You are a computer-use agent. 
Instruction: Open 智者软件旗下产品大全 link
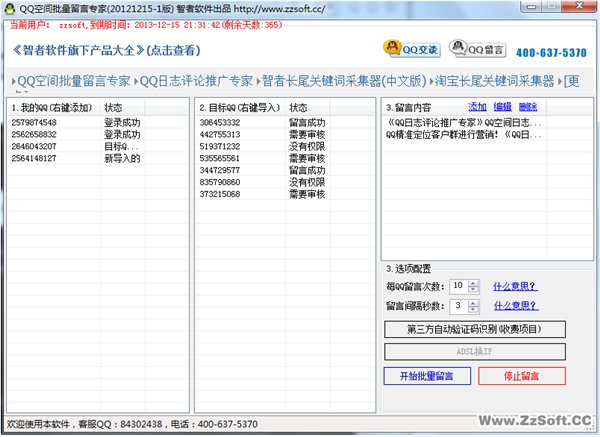click(106, 50)
